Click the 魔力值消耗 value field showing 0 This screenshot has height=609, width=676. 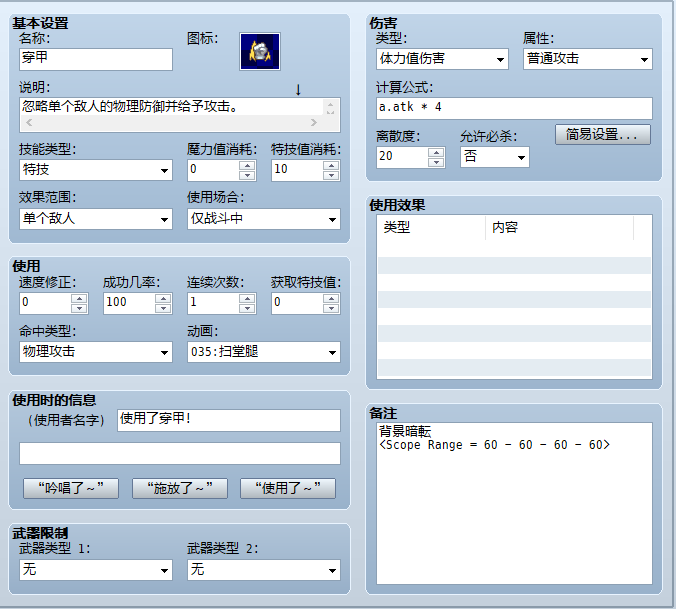(x=214, y=170)
